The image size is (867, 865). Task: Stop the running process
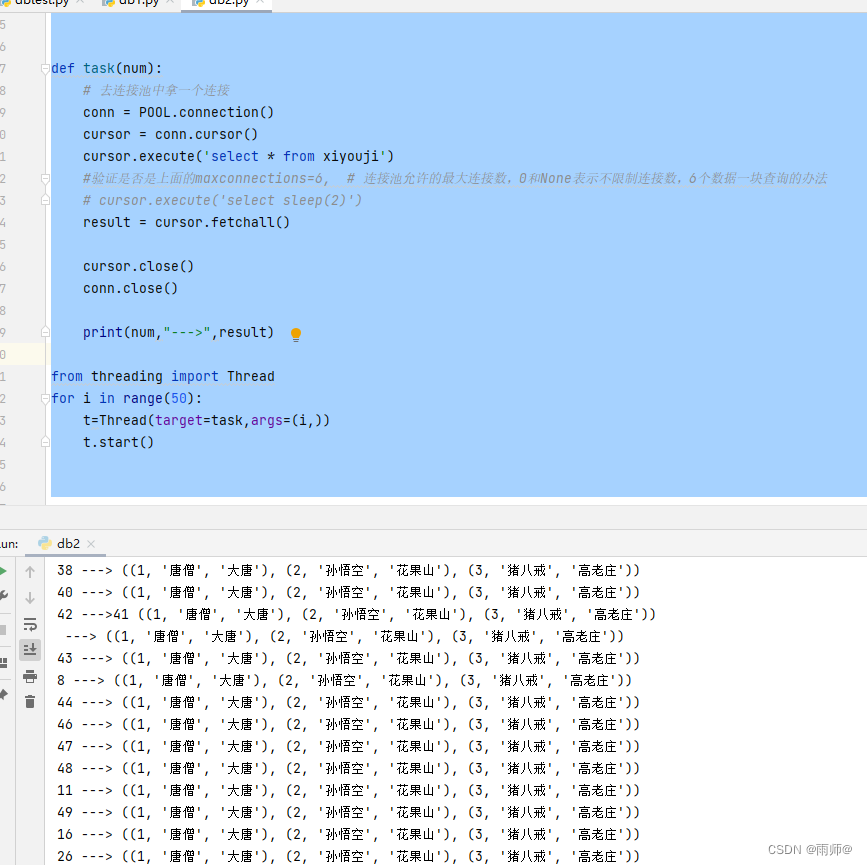click(x=6, y=628)
